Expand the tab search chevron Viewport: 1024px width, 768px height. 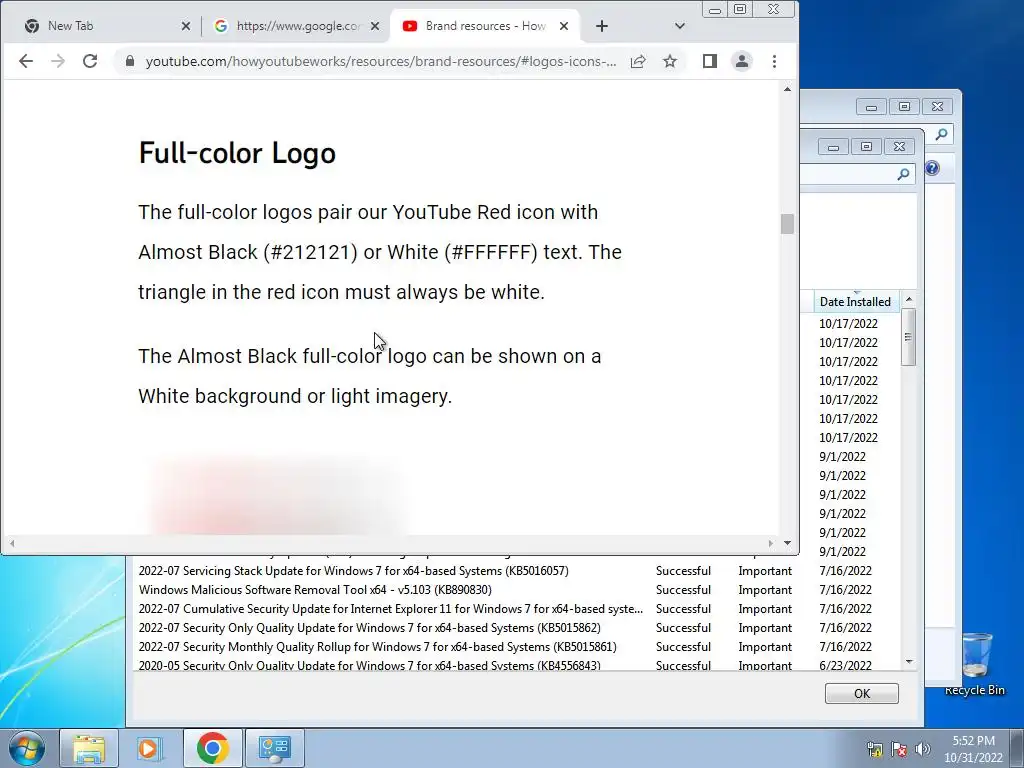click(680, 26)
